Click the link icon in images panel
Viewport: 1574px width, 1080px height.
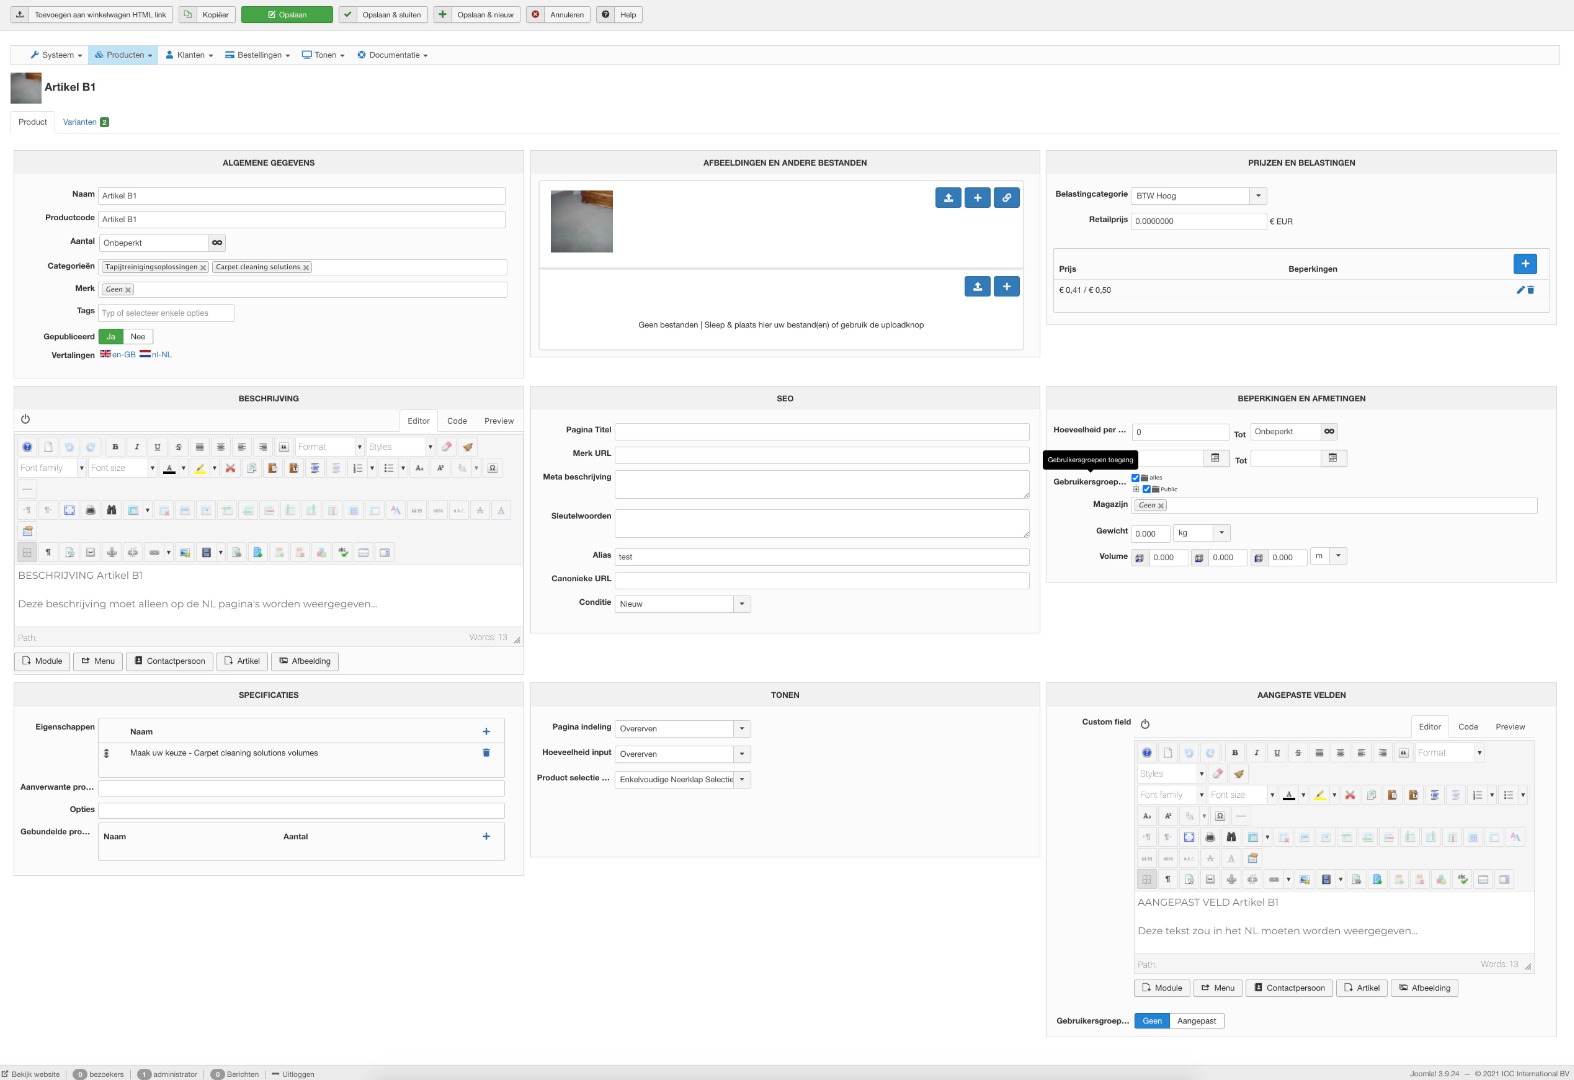pyautogui.click(x=1007, y=198)
